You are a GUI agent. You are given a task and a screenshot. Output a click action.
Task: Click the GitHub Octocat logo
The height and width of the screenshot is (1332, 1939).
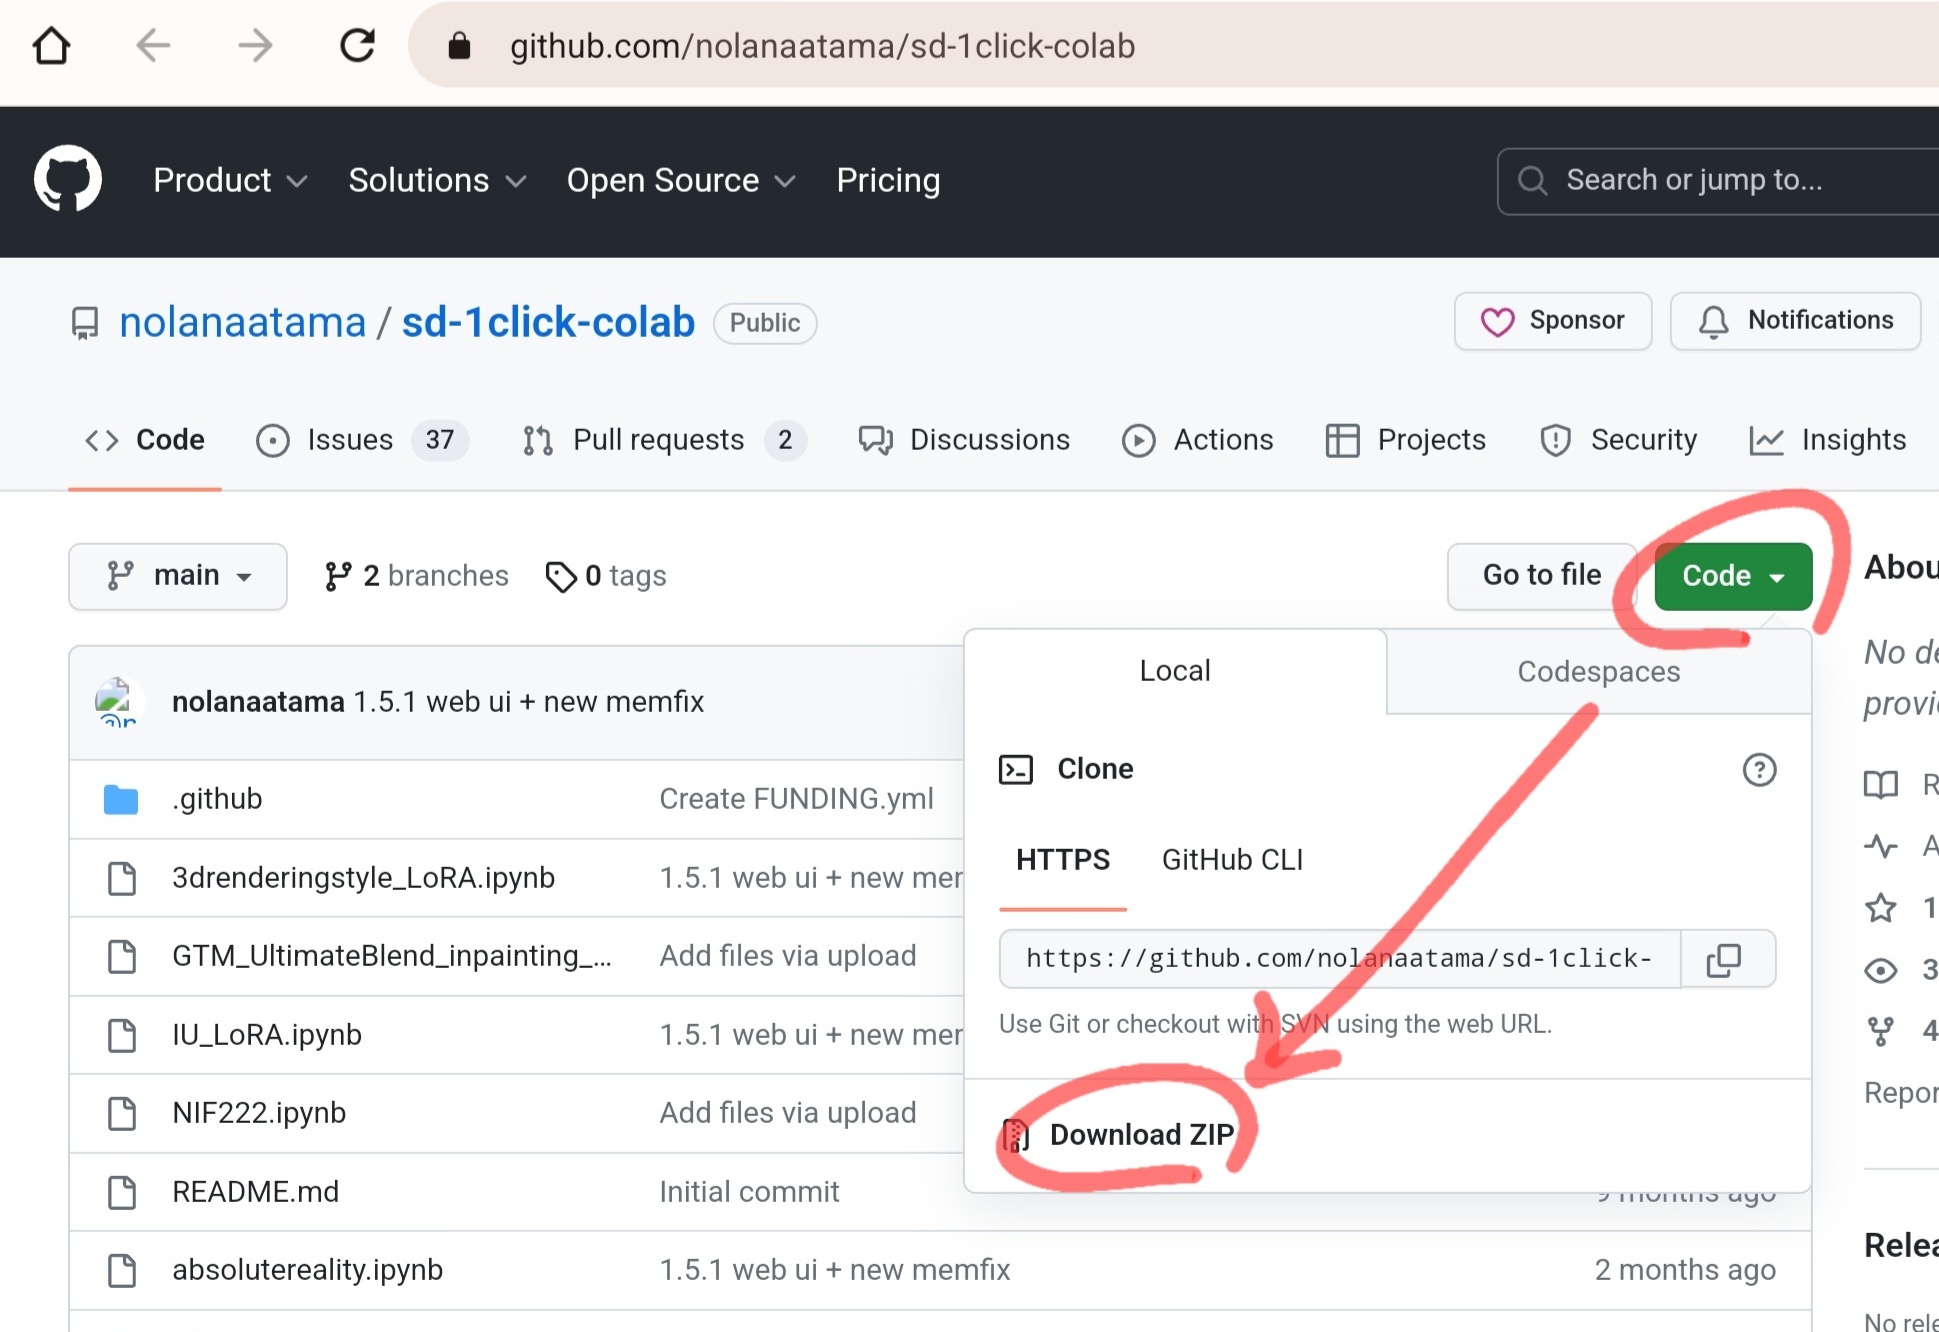pos(67,180)
